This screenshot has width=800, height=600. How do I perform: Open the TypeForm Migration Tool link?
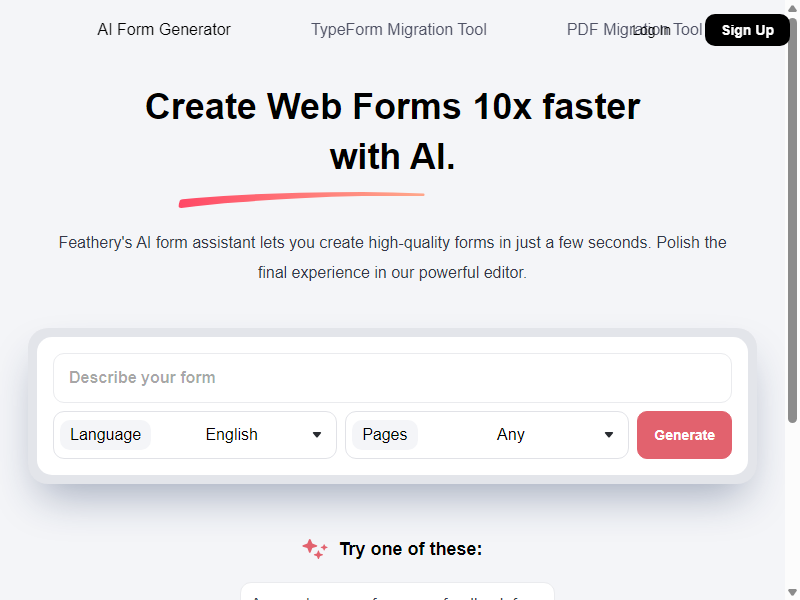(399, 30)
